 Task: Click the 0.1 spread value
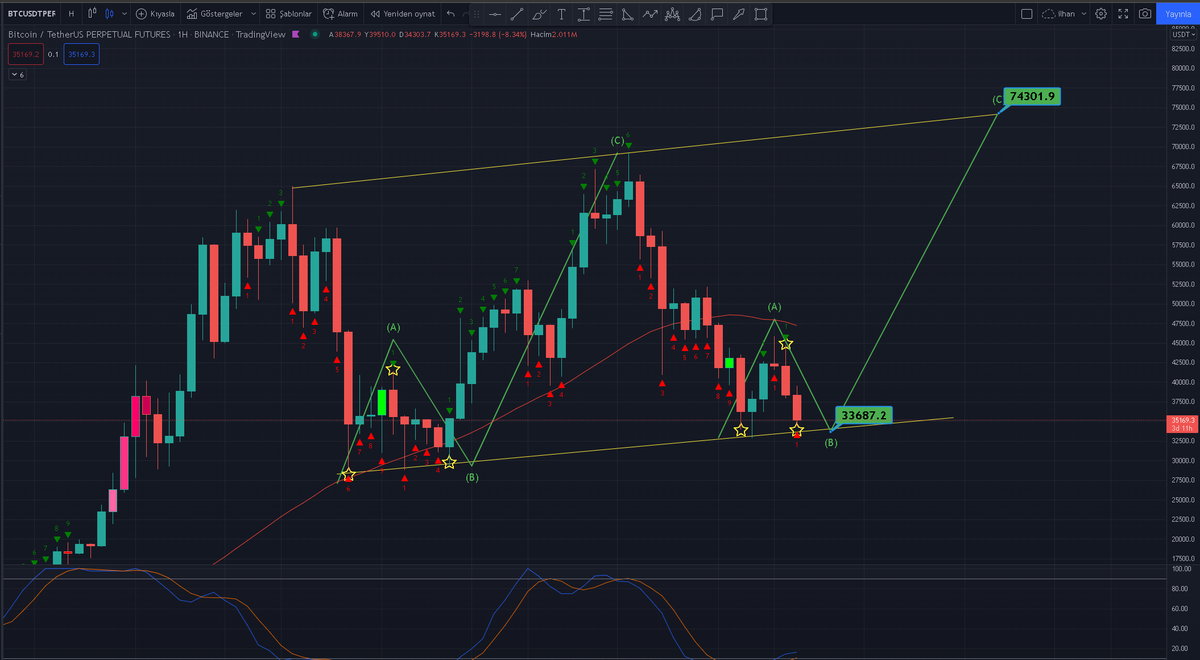(x=53, y=54)
